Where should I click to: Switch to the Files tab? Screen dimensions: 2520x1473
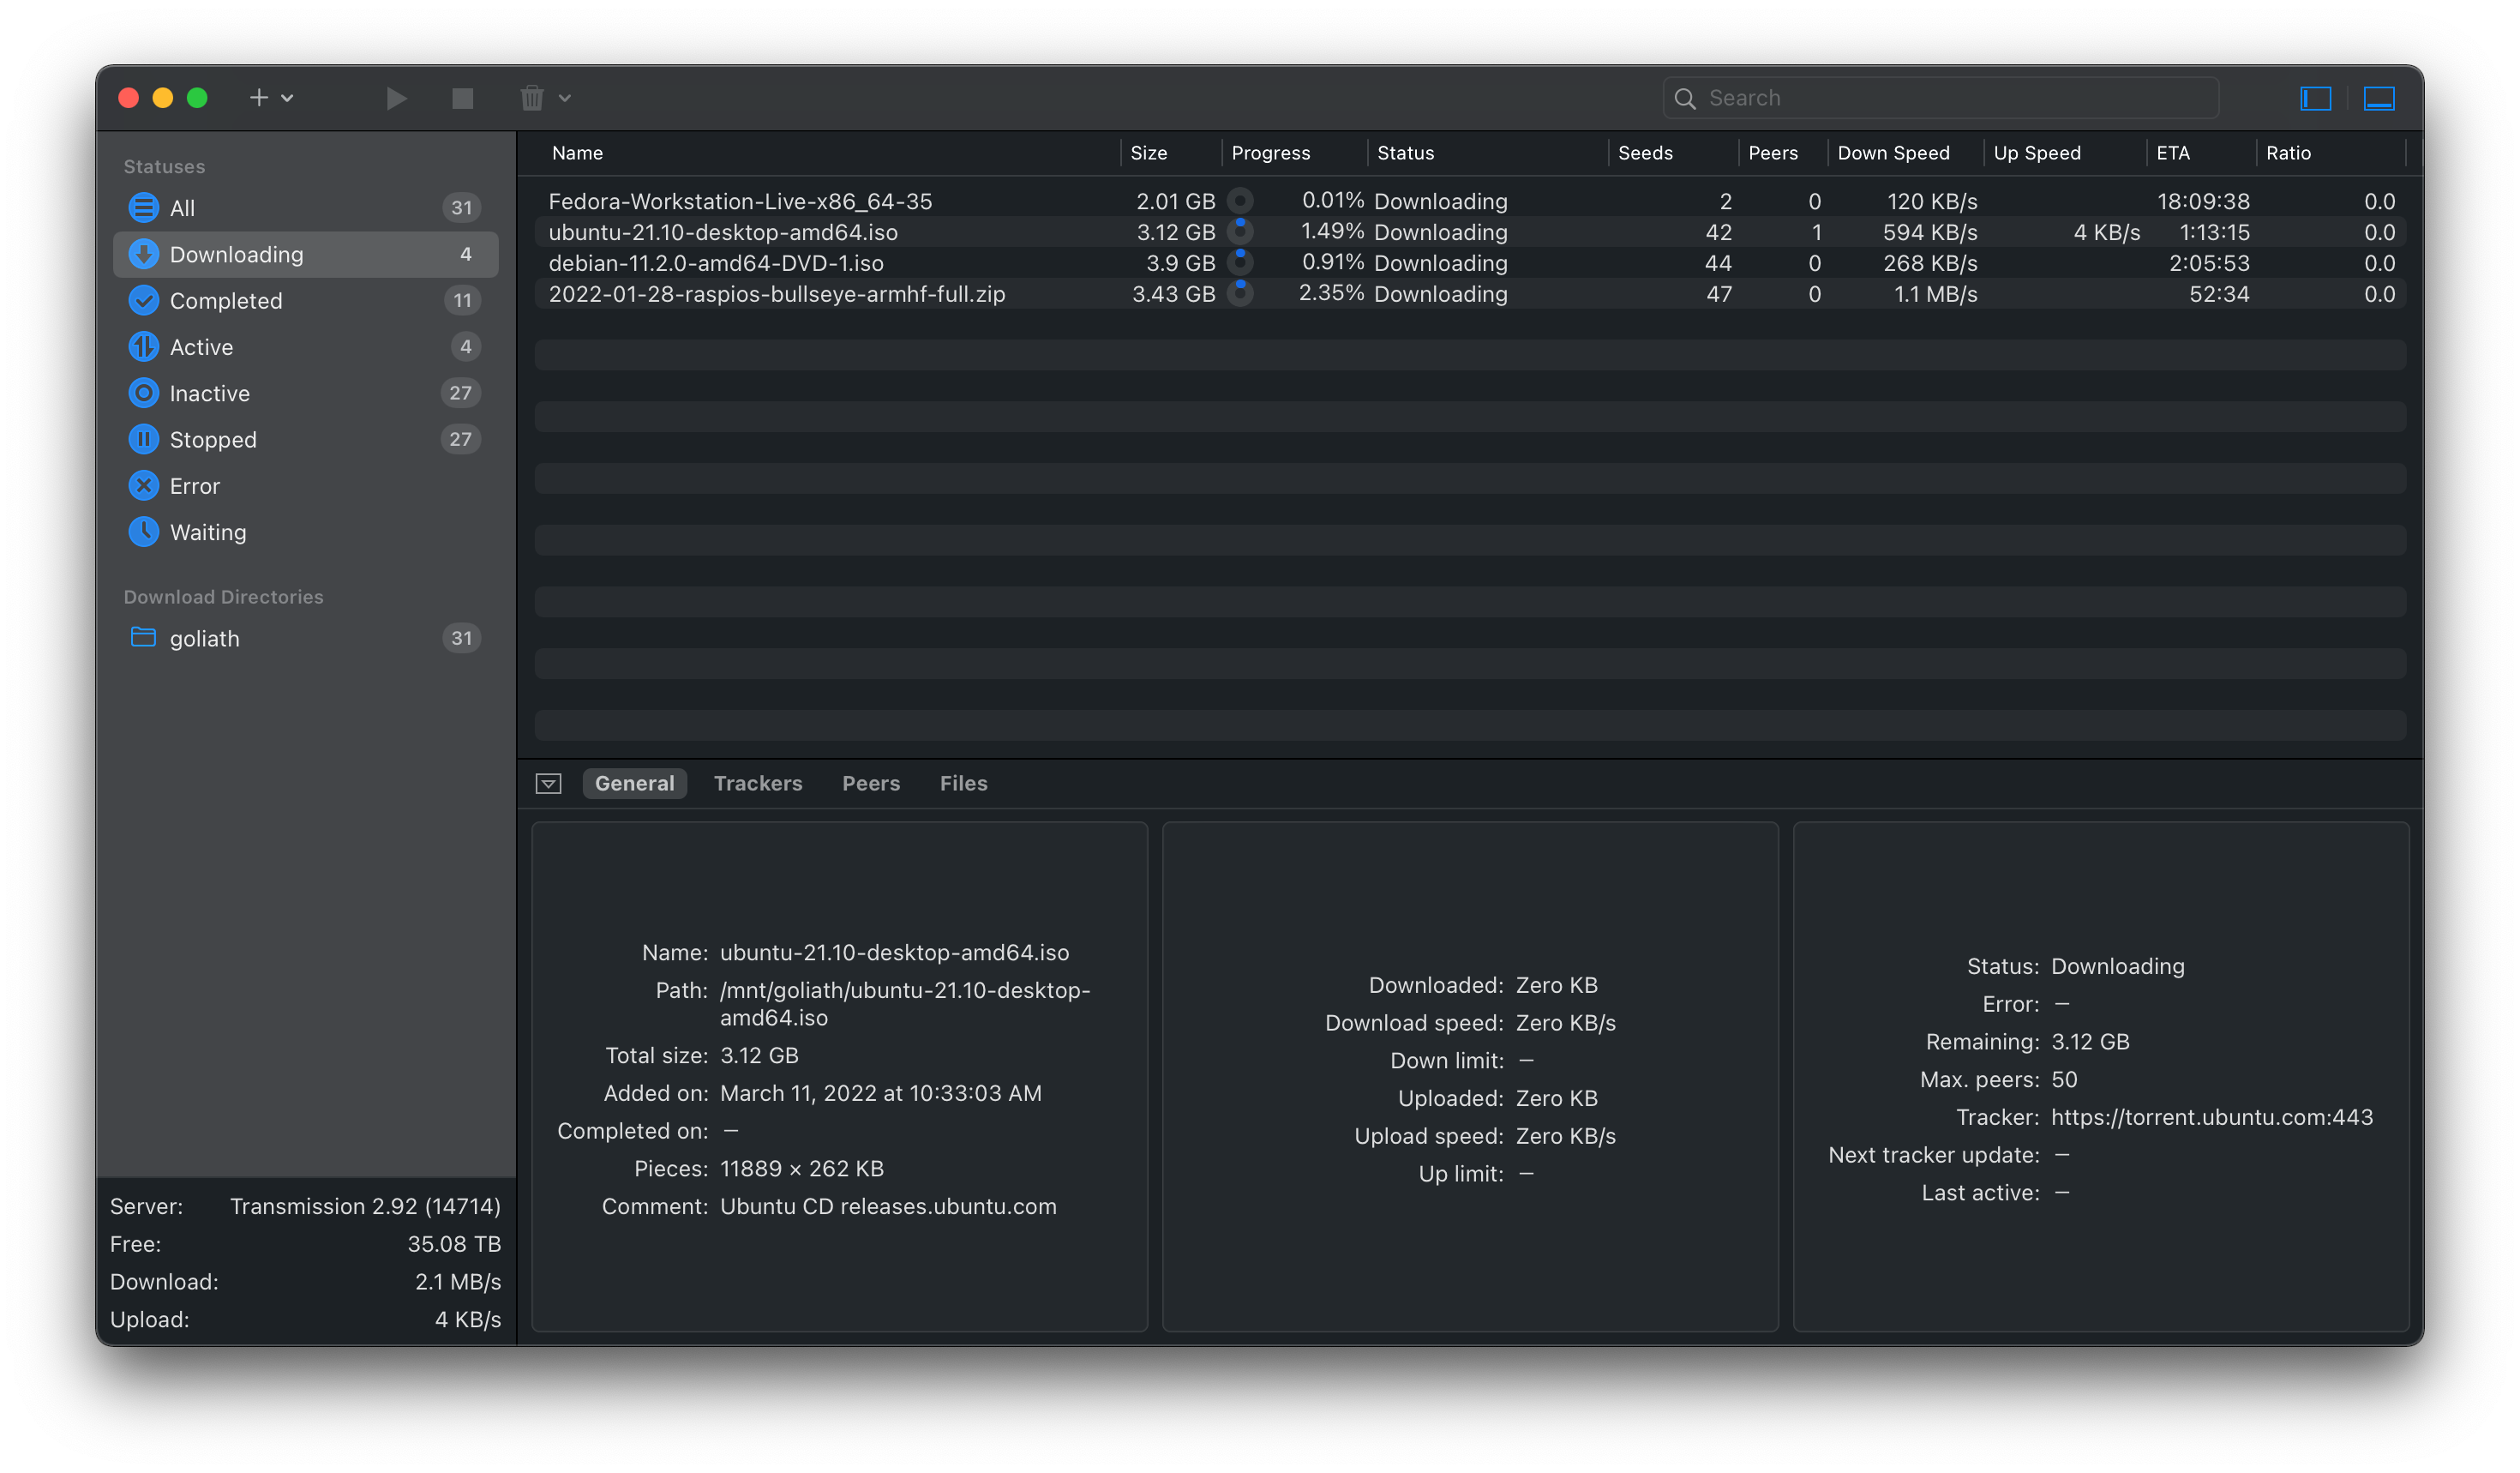point(963,784)
